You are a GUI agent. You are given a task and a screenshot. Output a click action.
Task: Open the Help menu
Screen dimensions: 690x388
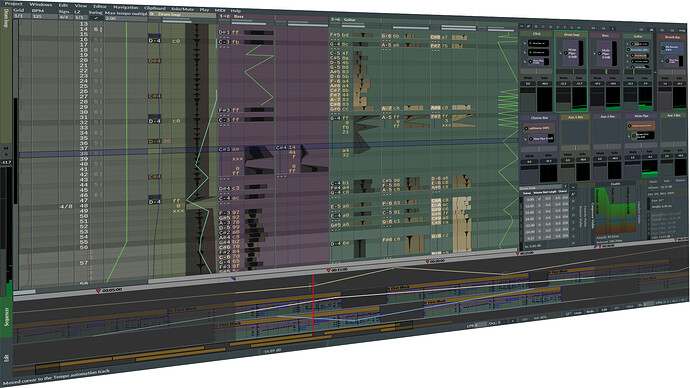click(236, 11)
